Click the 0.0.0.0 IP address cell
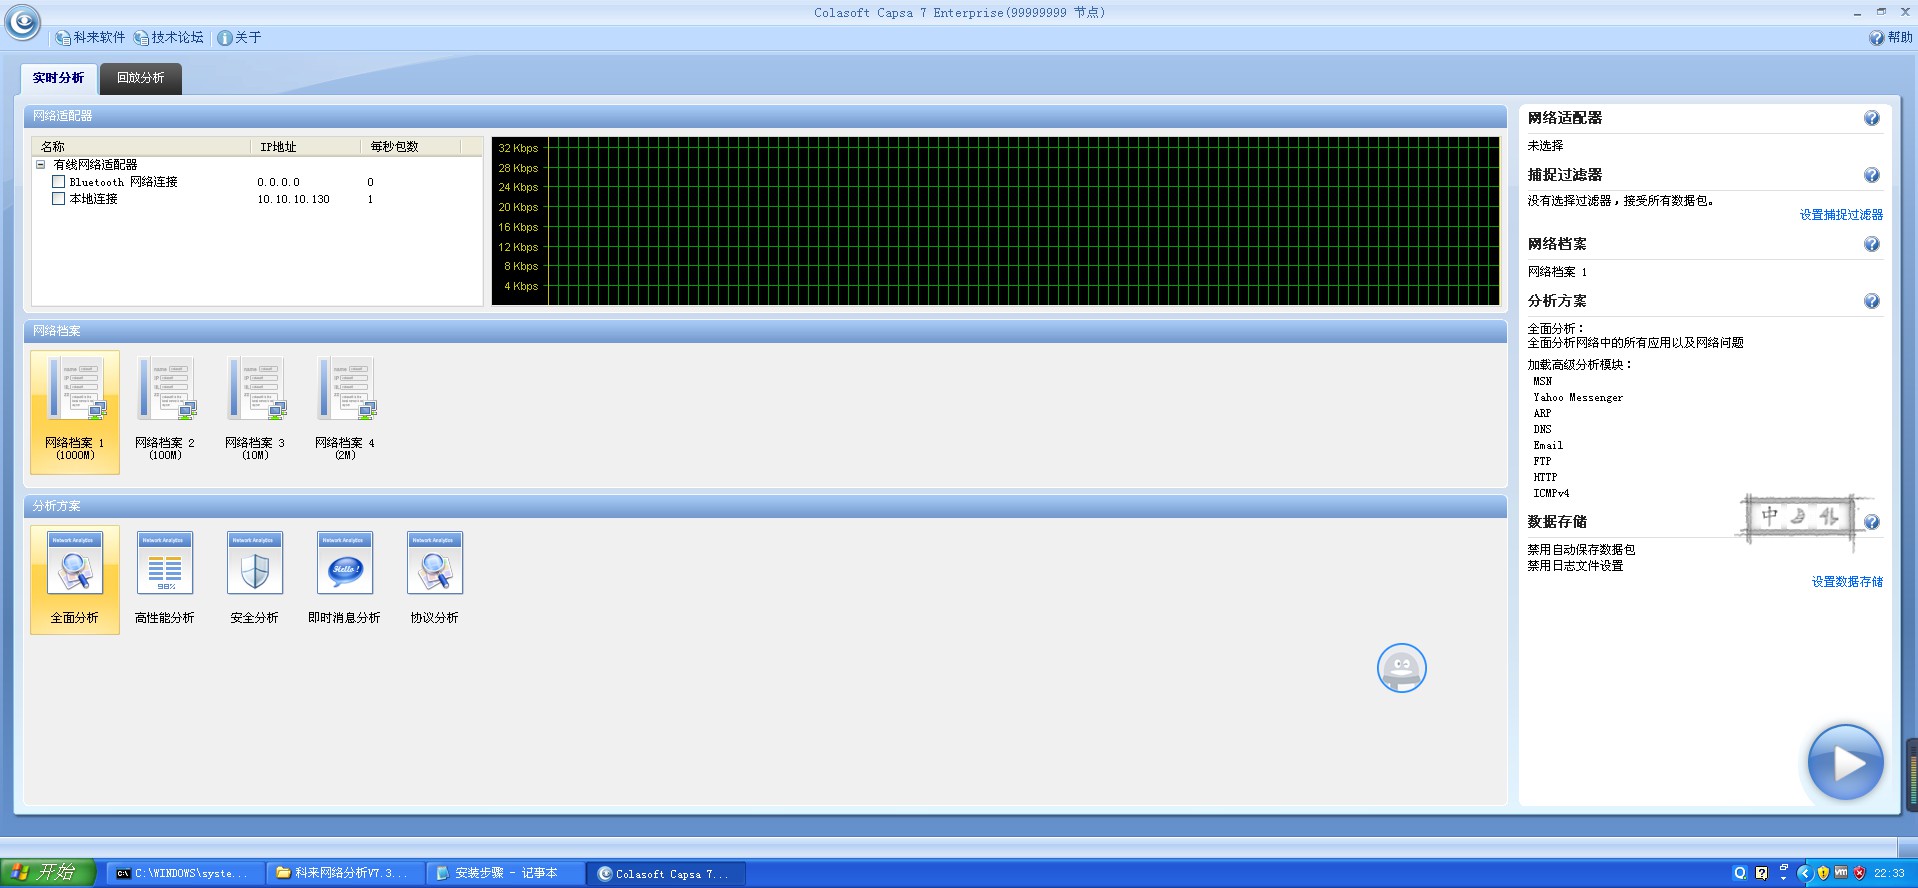 (278, 182)
